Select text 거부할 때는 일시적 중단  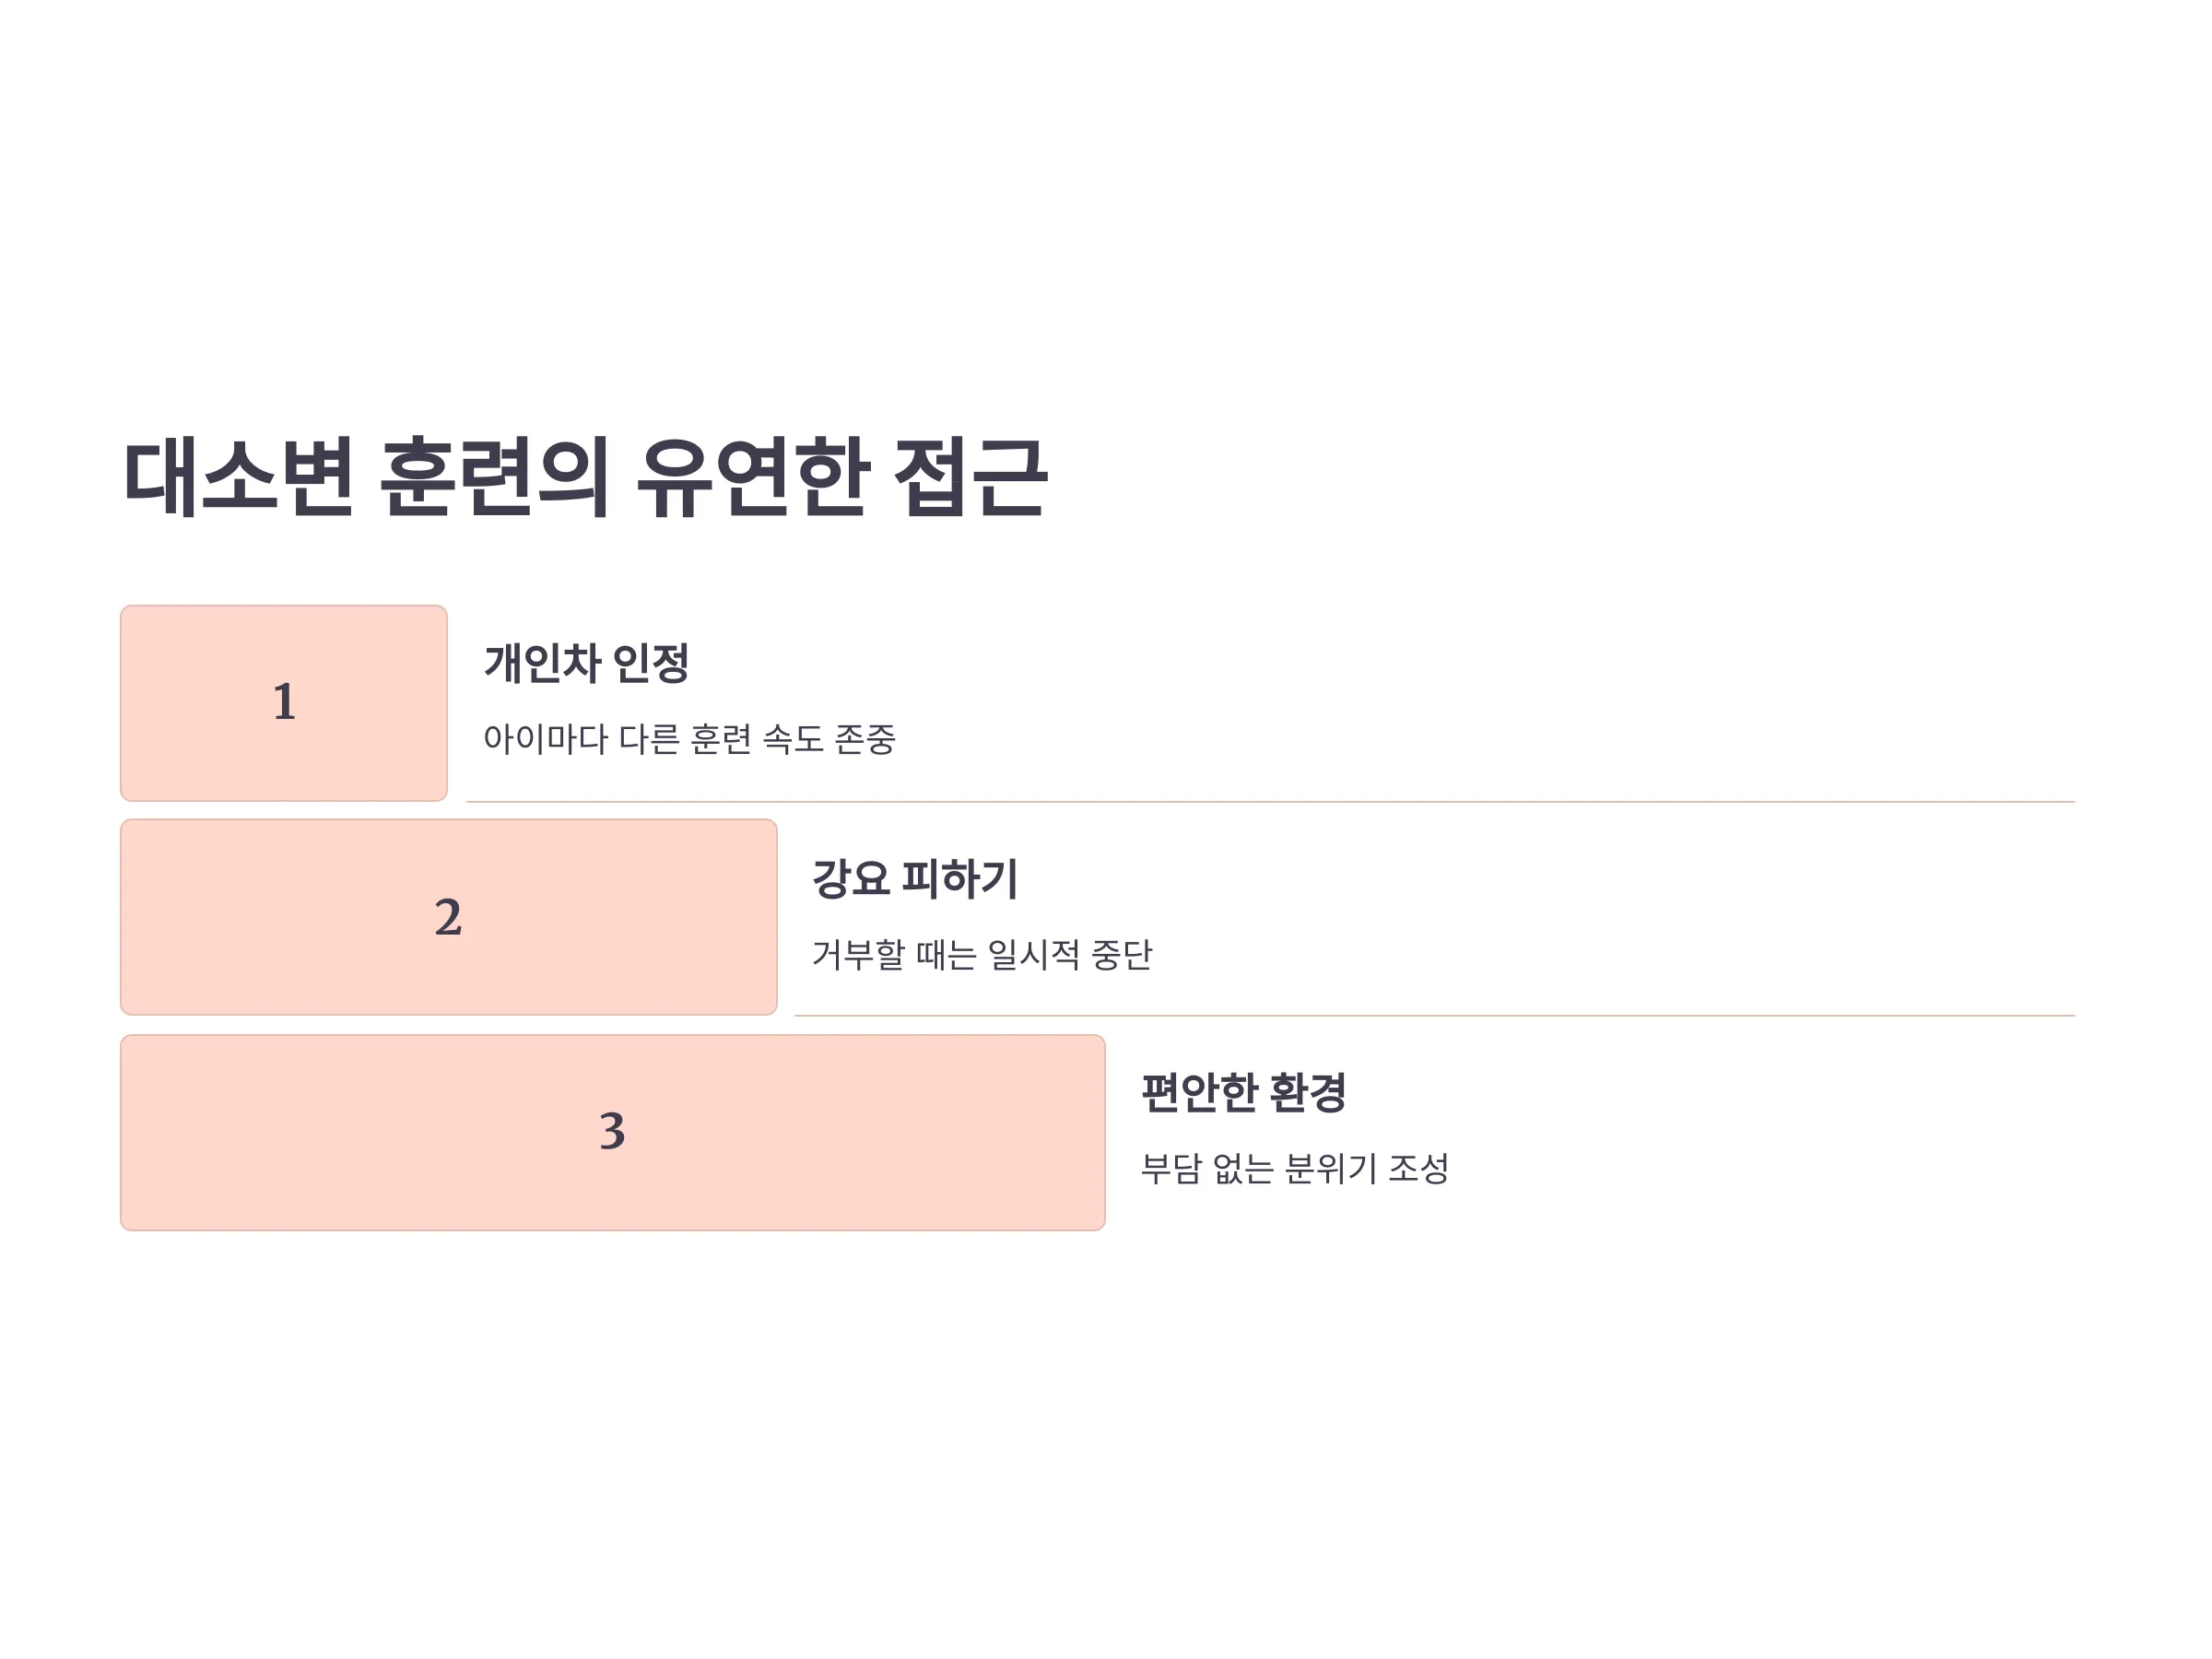[981, 954]
